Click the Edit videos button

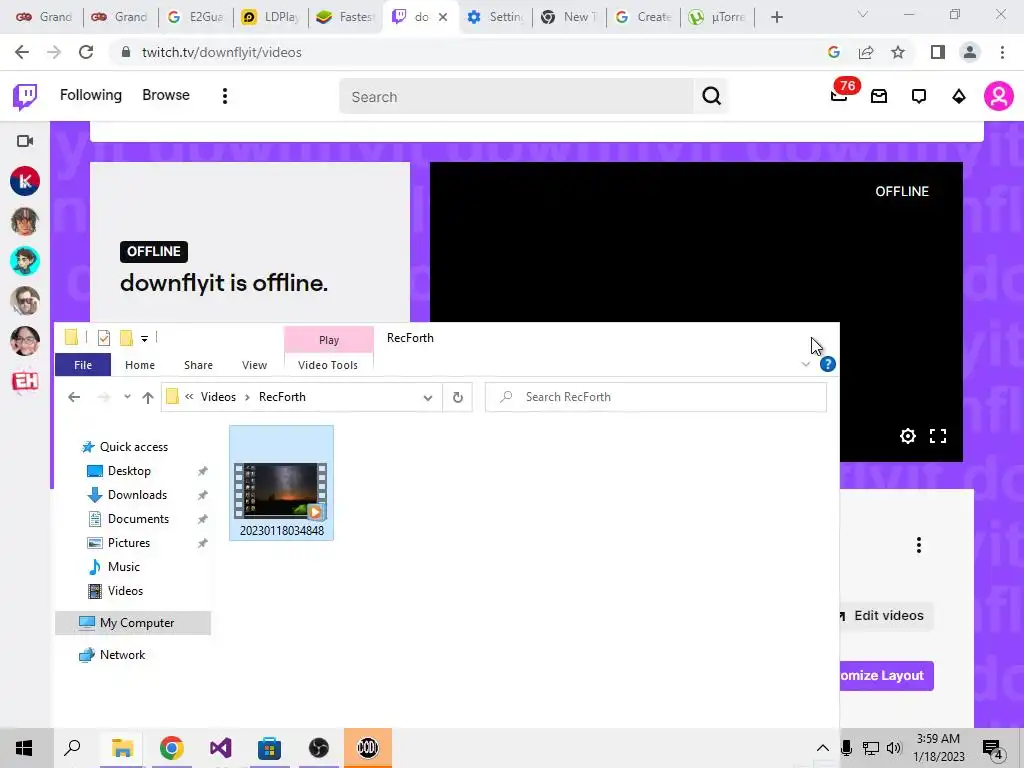coord(886,616)
